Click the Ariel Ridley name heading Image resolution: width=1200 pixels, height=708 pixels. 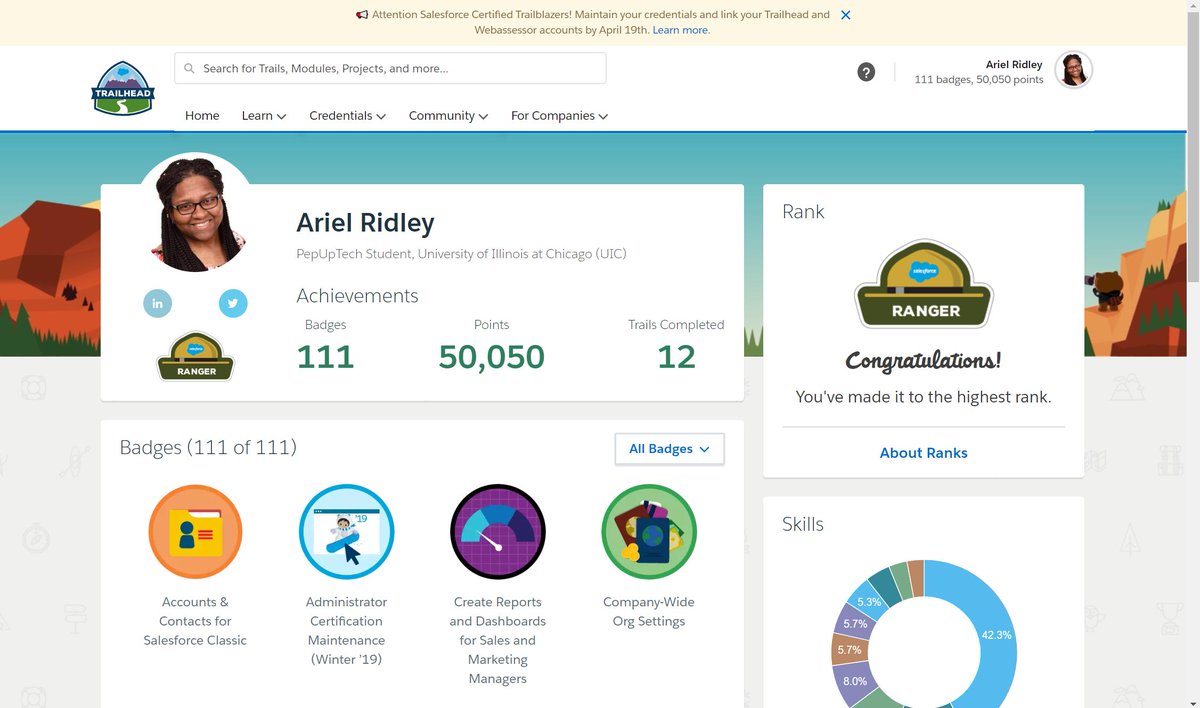366,222
